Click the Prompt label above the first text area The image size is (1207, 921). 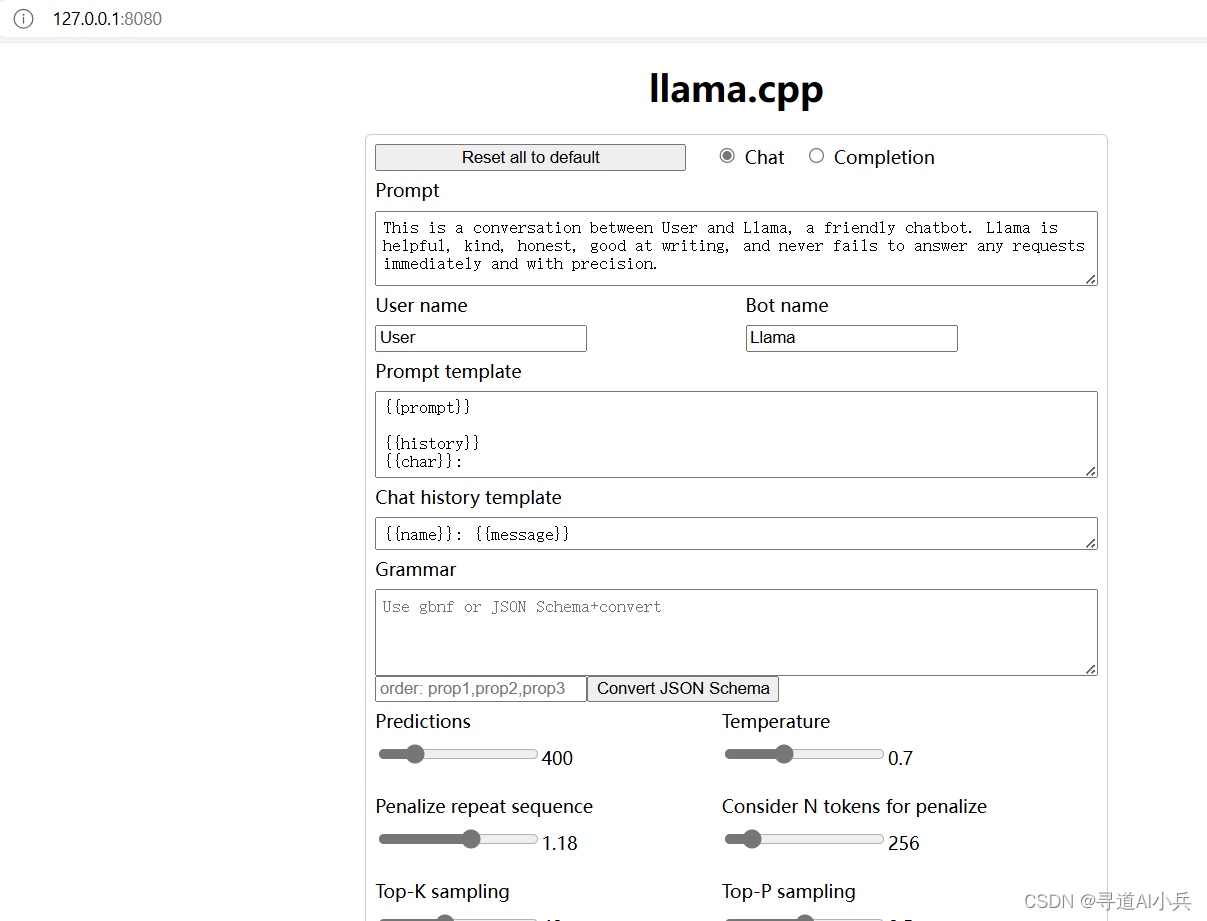coord(408,190)
